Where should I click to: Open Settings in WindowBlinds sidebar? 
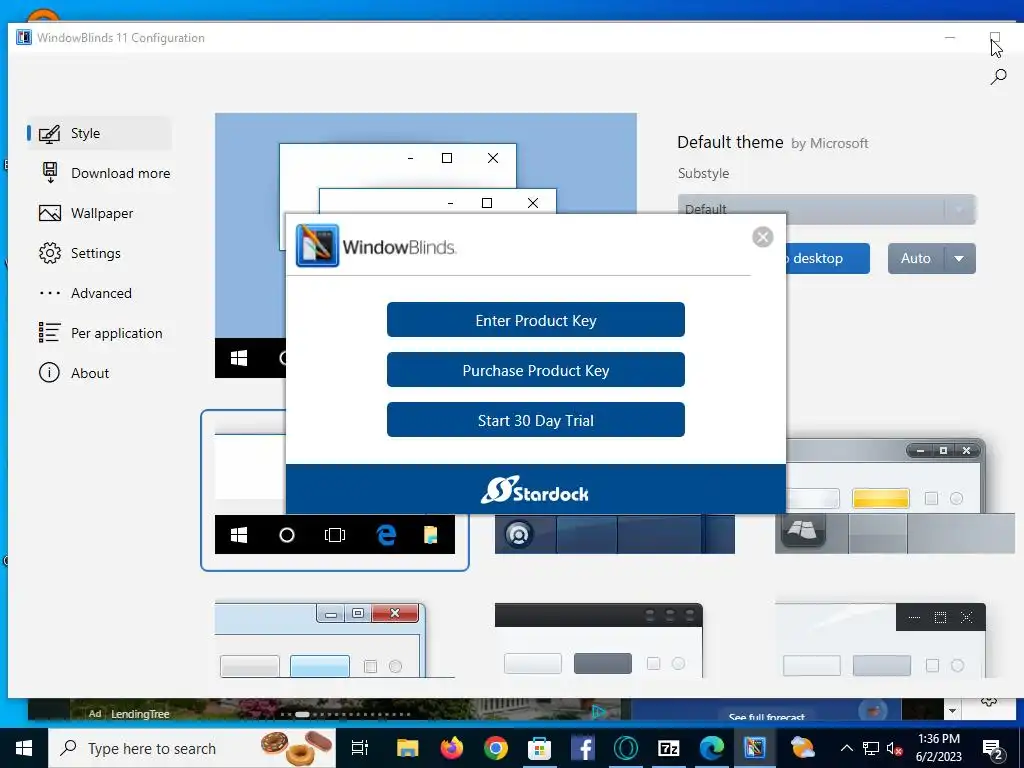[x=99, y=253]
